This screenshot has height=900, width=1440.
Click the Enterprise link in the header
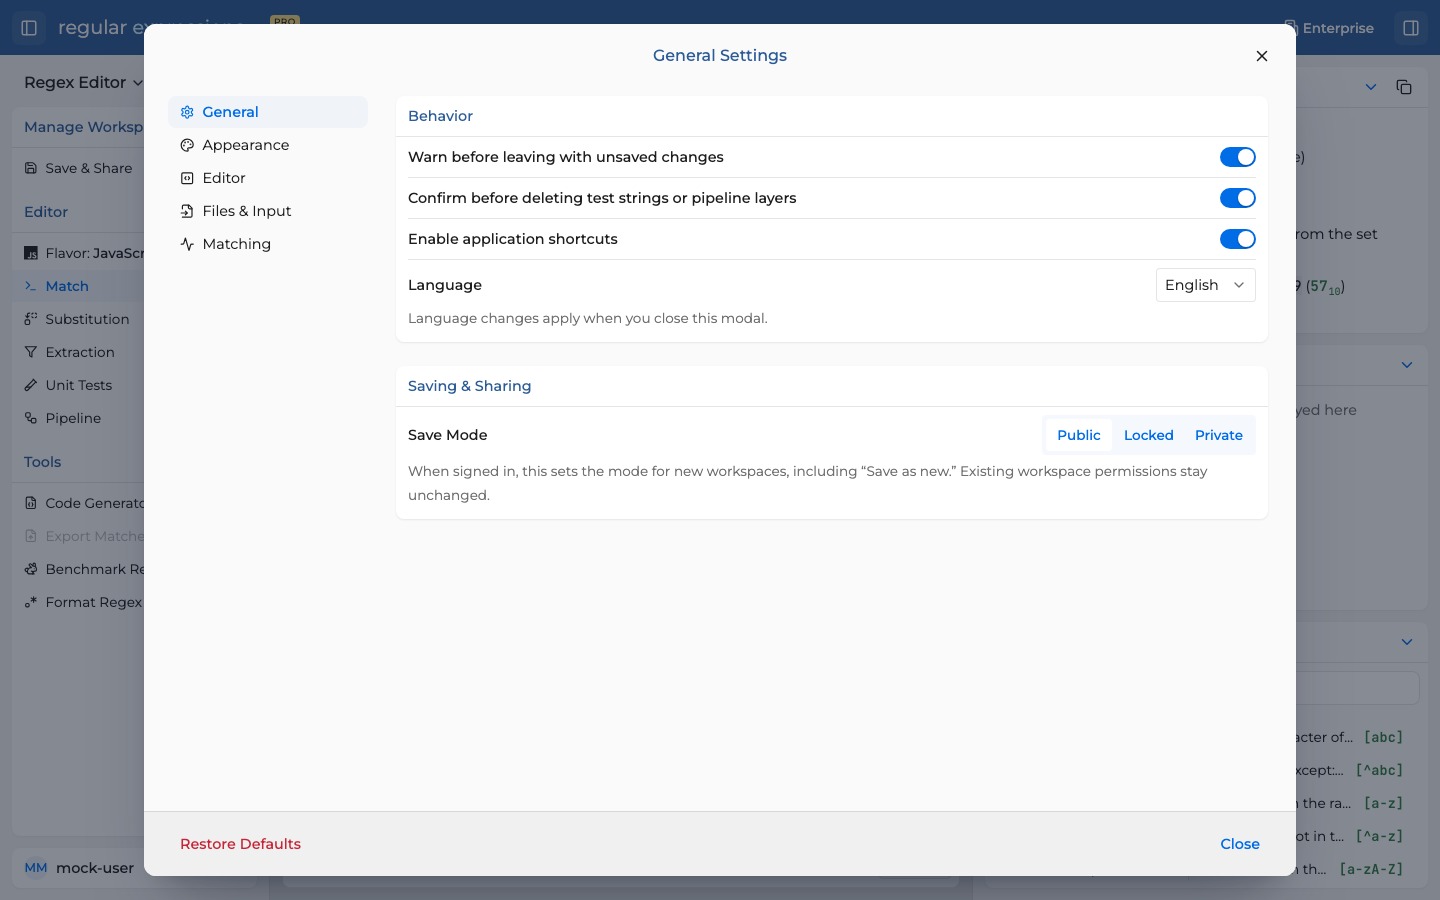pyautogui.click(x=1328, y=28)
